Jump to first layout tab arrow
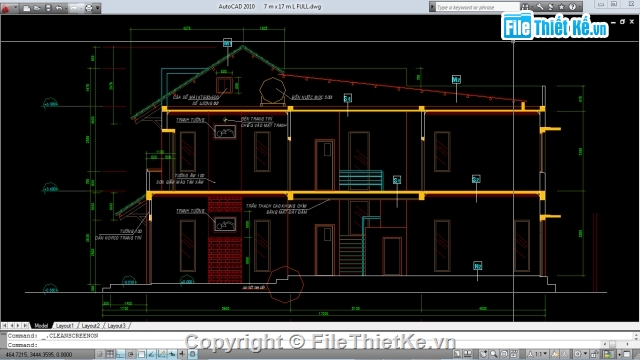This screenshot has width=640, height=360. (4, 325)
